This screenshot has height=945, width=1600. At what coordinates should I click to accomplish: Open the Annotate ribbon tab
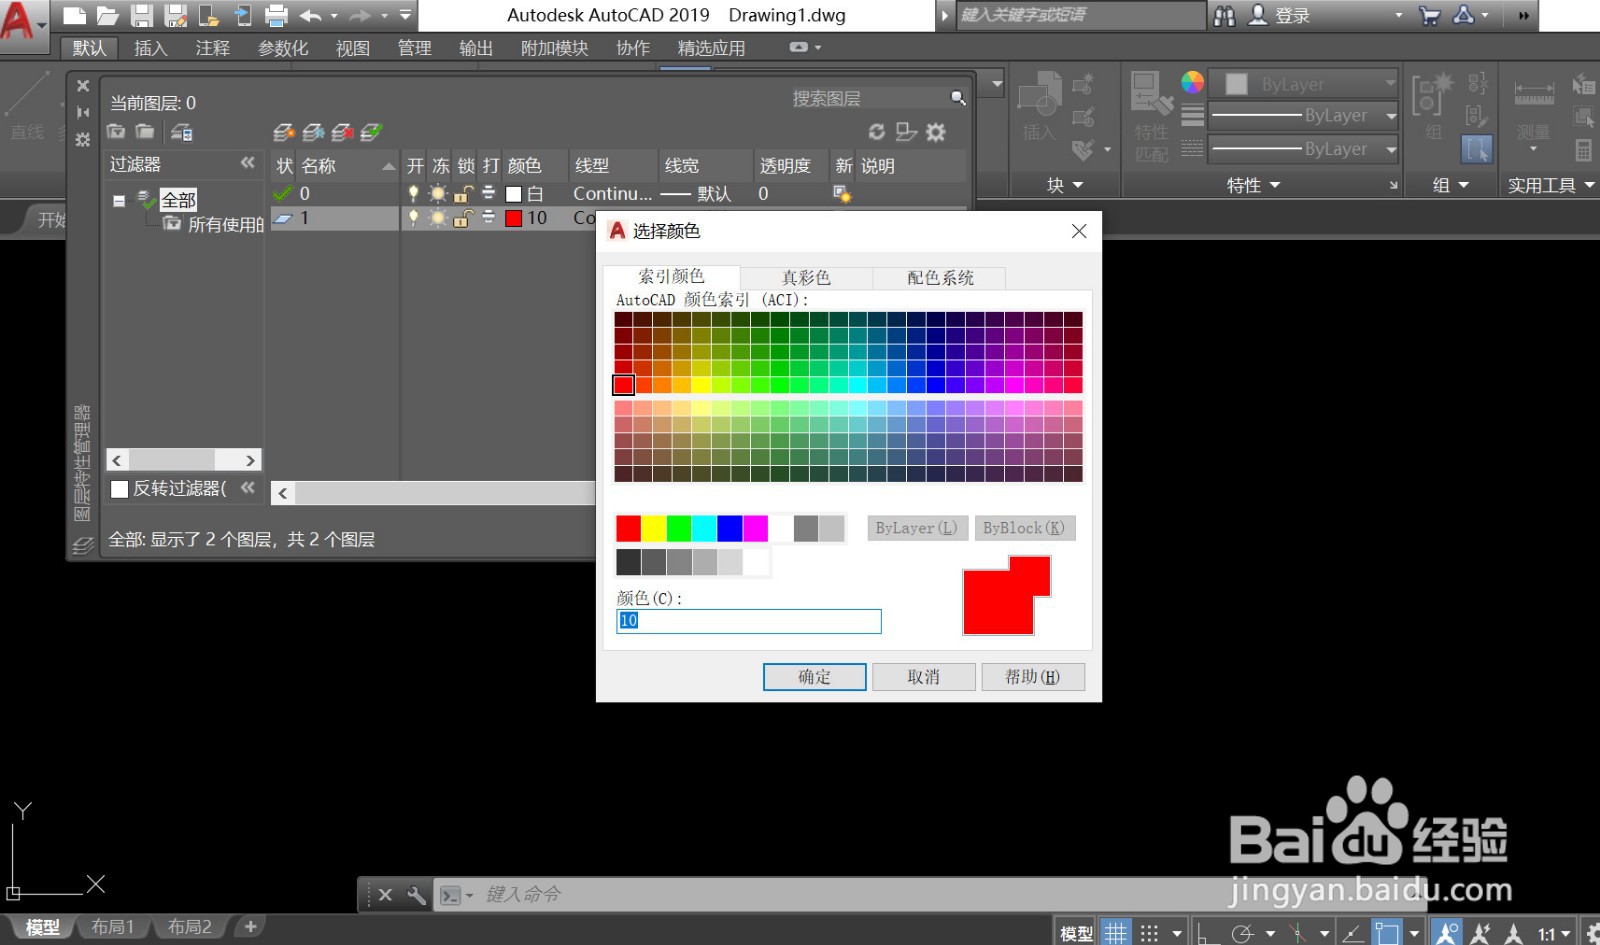(213, 48)
